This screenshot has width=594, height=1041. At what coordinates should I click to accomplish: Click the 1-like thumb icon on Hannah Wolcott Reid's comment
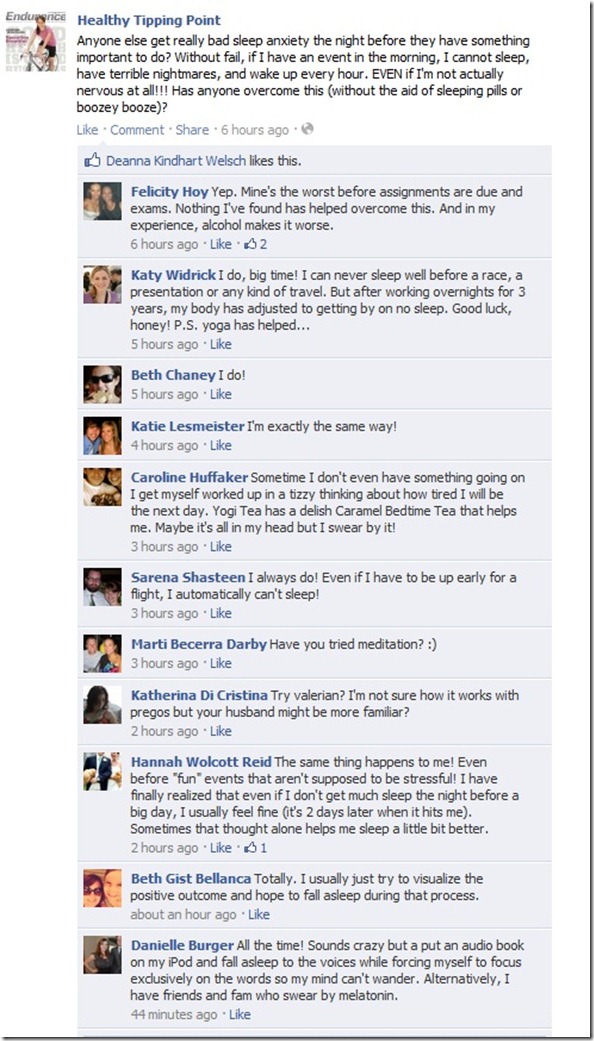click(x=250, y=848)
